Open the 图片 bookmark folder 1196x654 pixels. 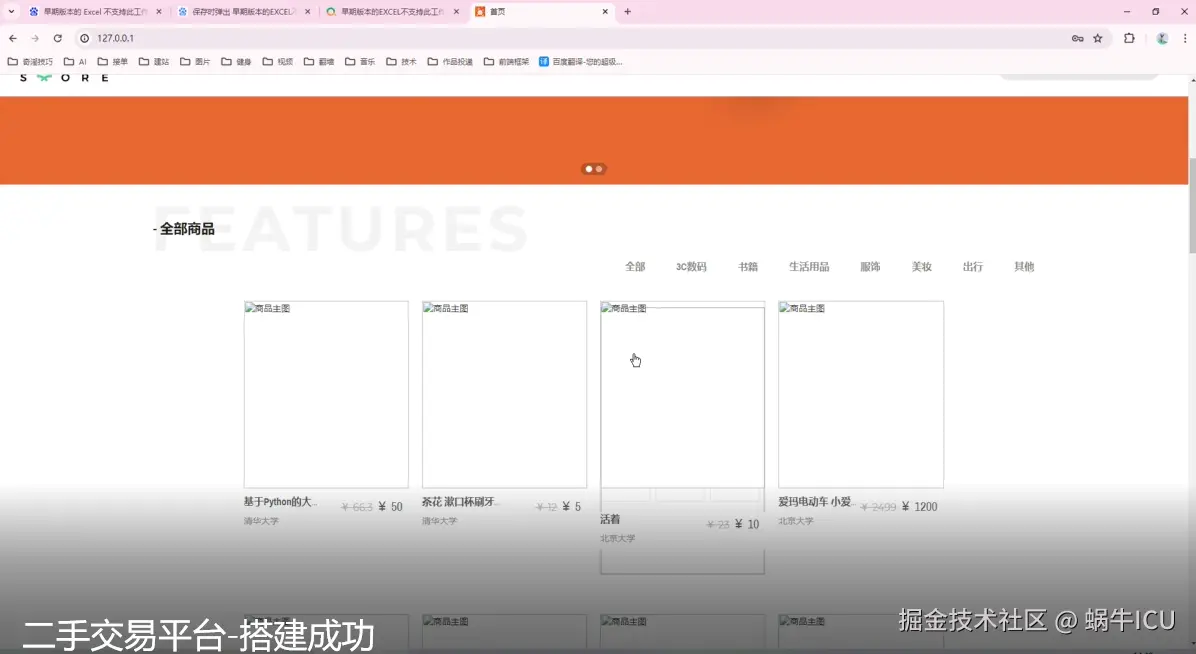(x=195, y=62)
